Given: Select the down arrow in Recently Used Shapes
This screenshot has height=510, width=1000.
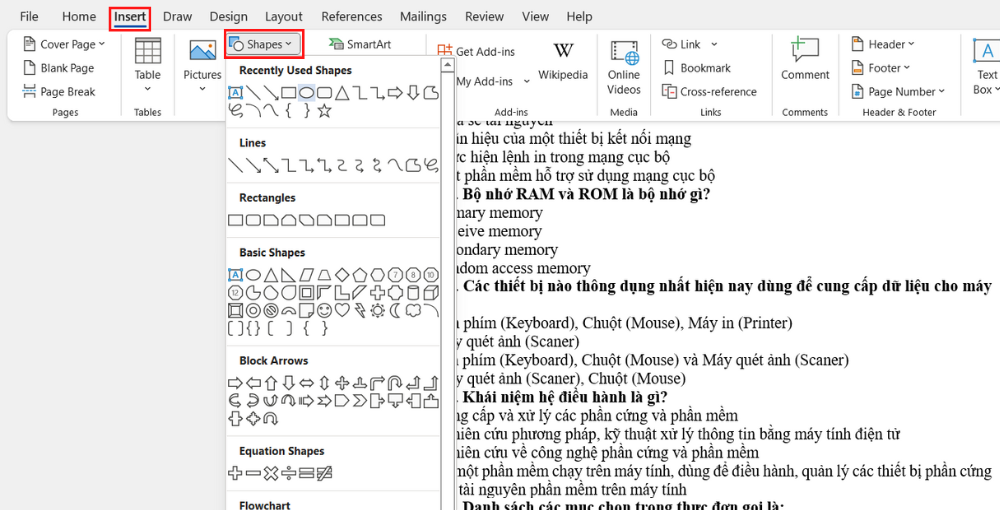Looking at the screenshot, I should [413, 93].
